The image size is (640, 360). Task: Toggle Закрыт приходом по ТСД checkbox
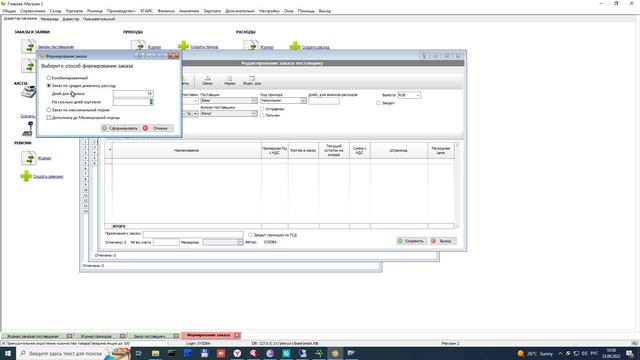[250, 235]
